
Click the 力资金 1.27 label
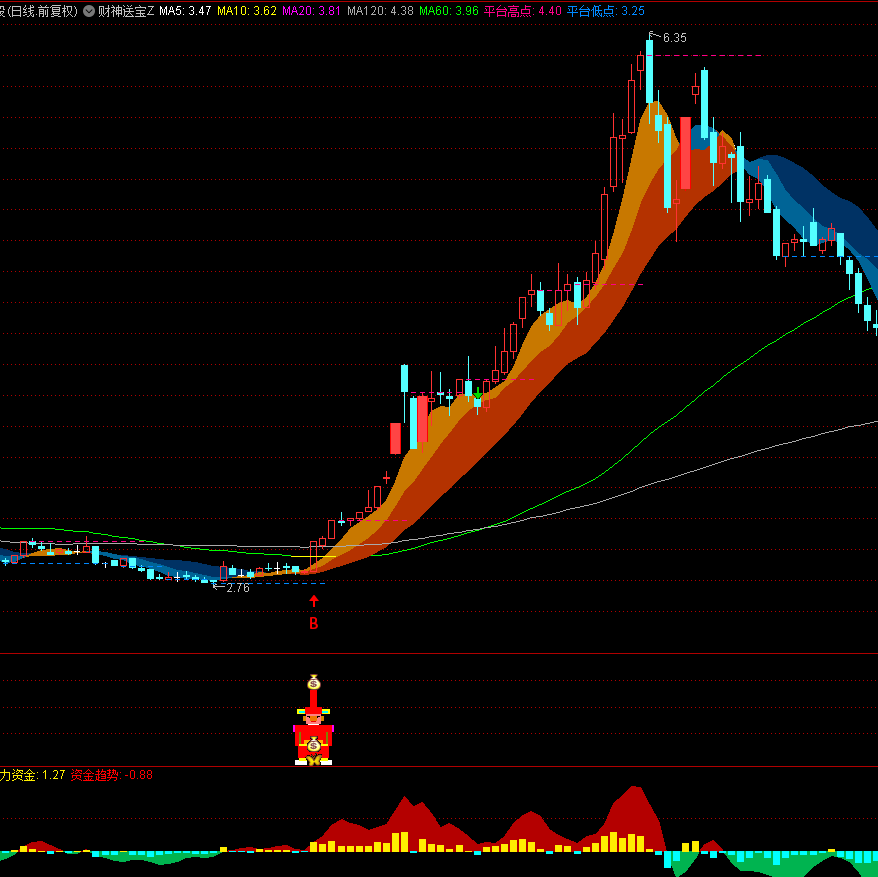coord(32,775)
